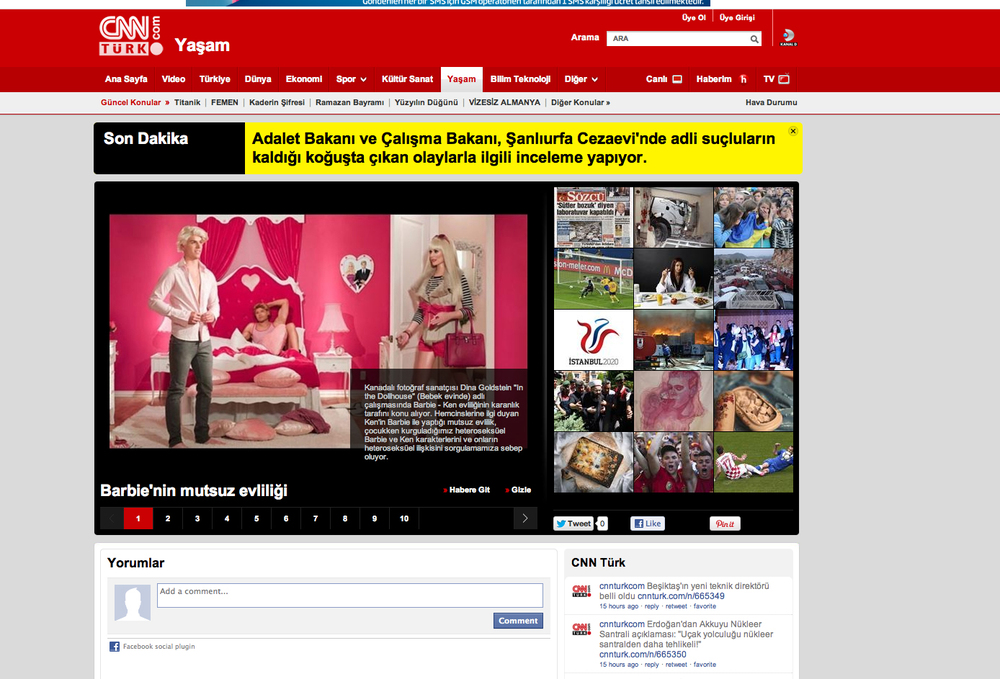Screen dimensions: 1000x679
Task: Click the Üye Girişi link
Action: coord(737,18)
